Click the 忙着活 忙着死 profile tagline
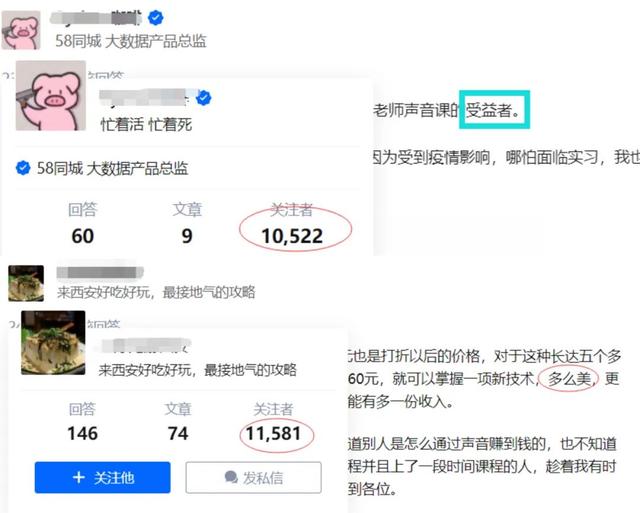640x513 pixels. pos(146,124)
